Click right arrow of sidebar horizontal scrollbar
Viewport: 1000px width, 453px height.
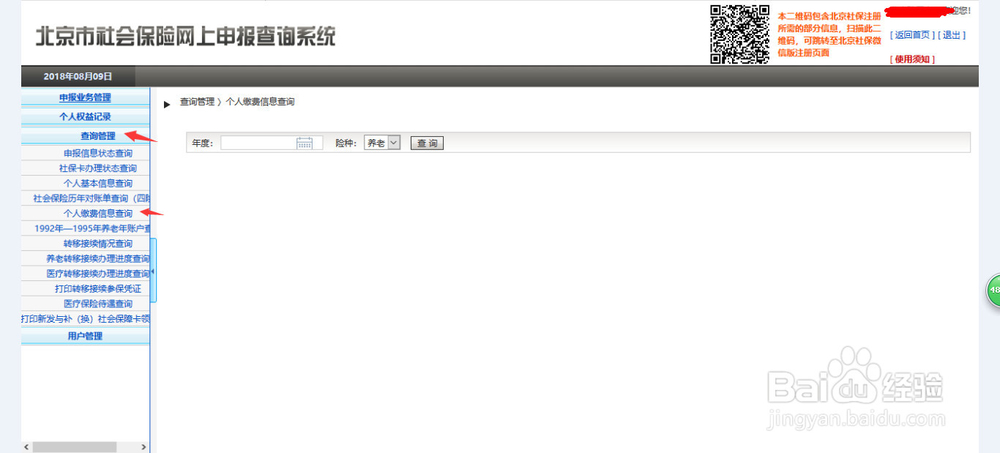[143, 447]
